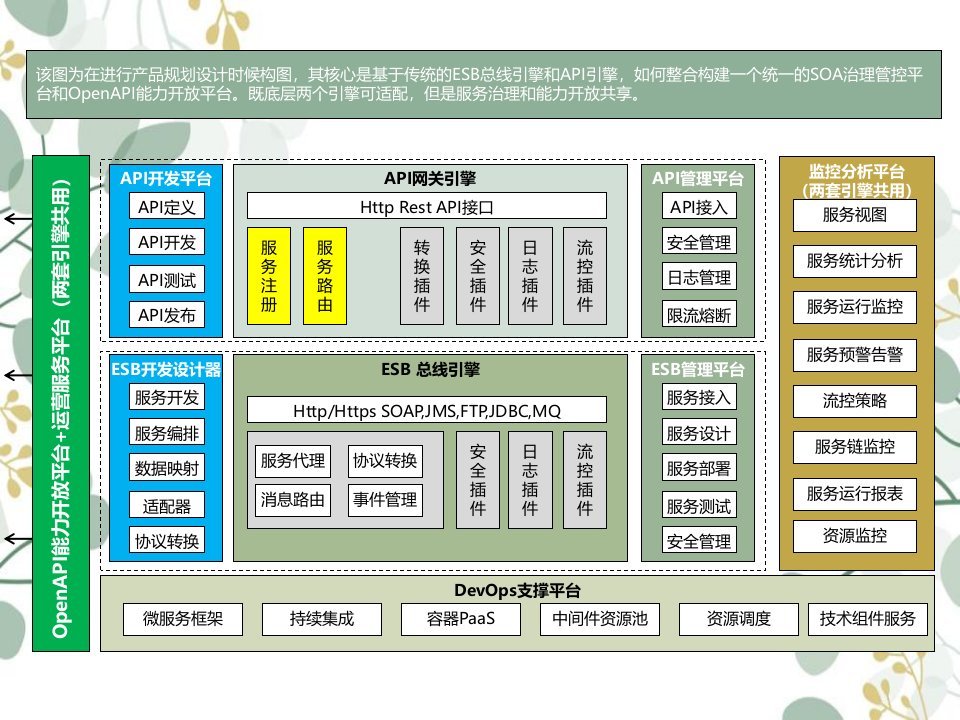Select 限流熔断 in API管理平台
This screenshot has width=960, height=720.
coord(699,315)
